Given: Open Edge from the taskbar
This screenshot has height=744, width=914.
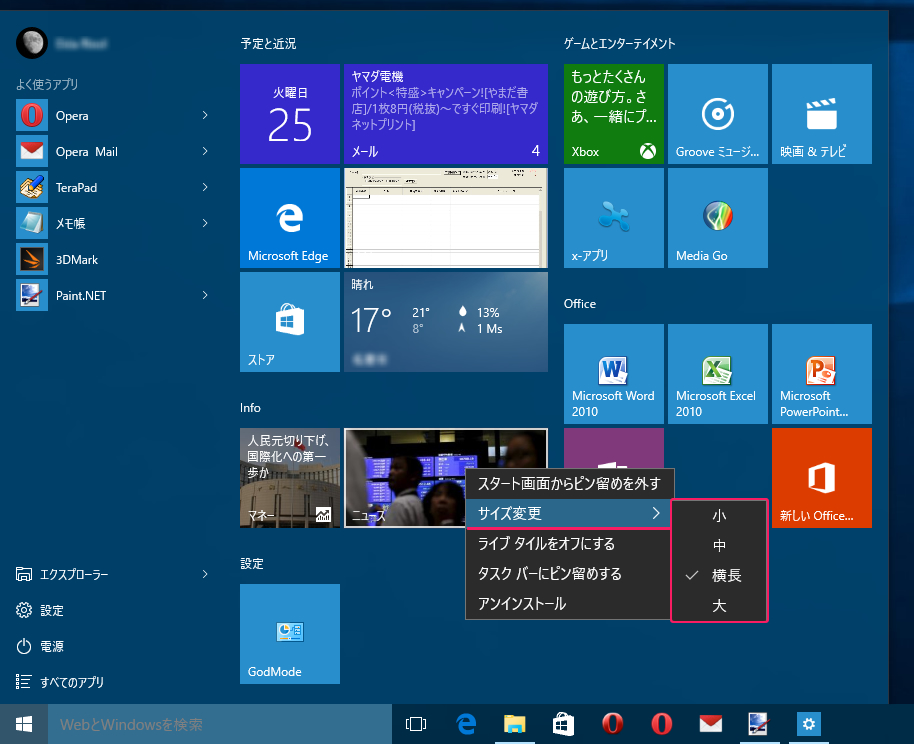Looking at the screenshot, I should (466, 724).
